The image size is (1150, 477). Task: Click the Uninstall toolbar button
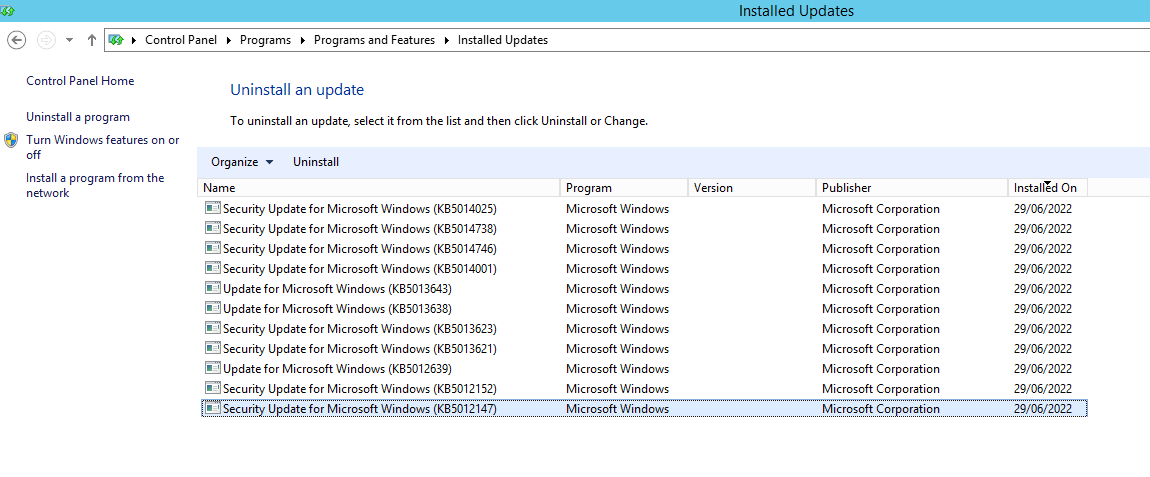[316, 162]
